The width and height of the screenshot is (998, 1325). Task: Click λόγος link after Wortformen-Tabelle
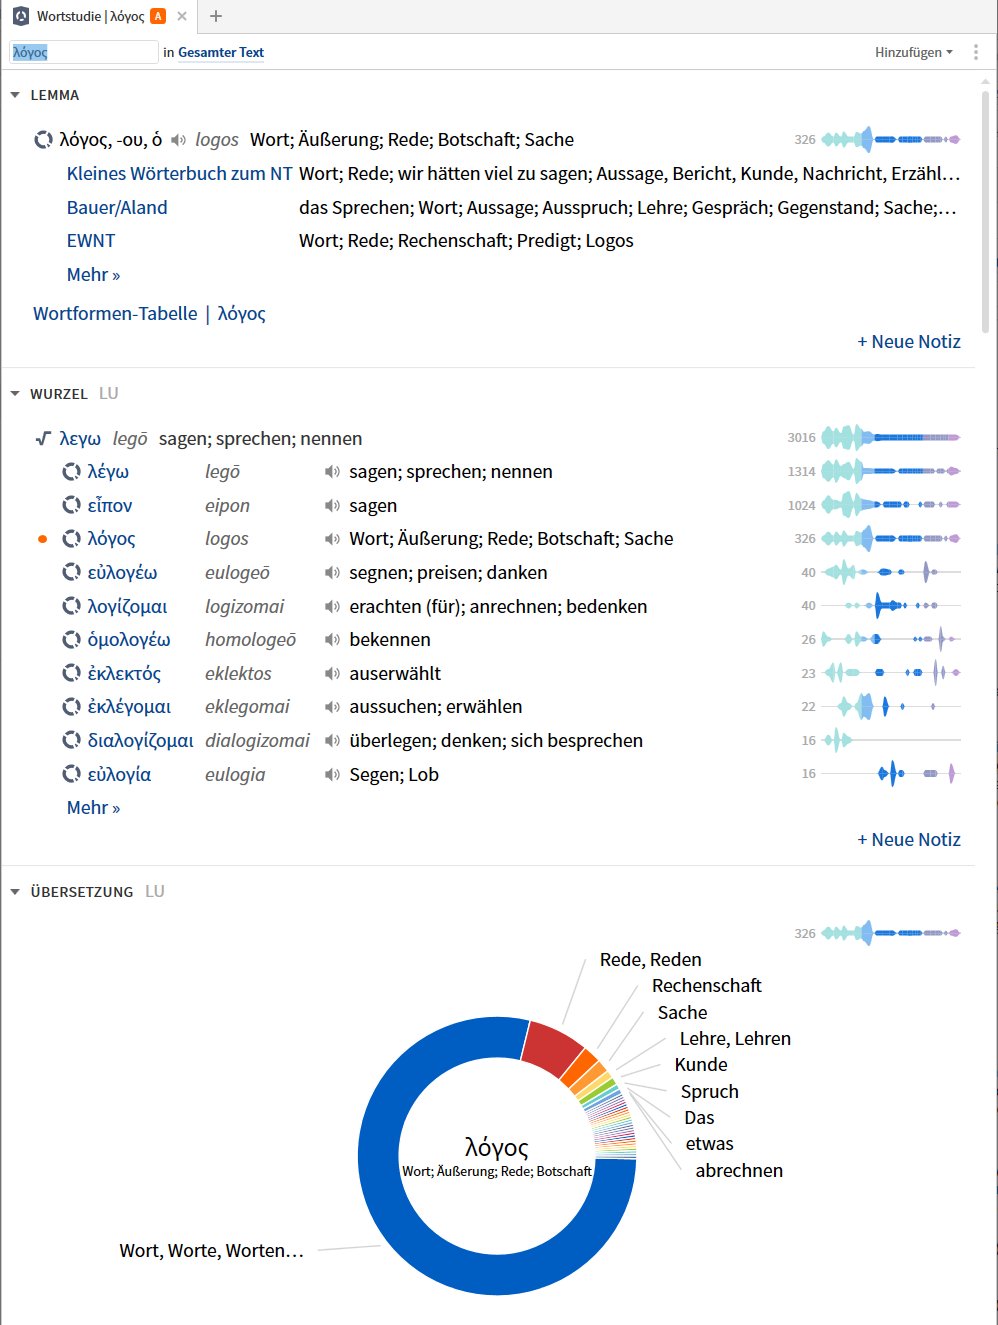(242, 314)
